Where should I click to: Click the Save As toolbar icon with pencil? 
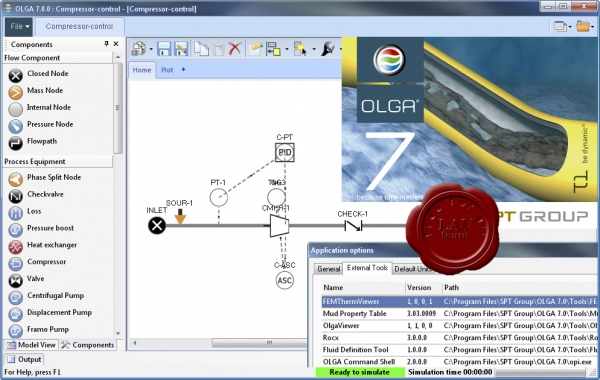coord(181,49)
